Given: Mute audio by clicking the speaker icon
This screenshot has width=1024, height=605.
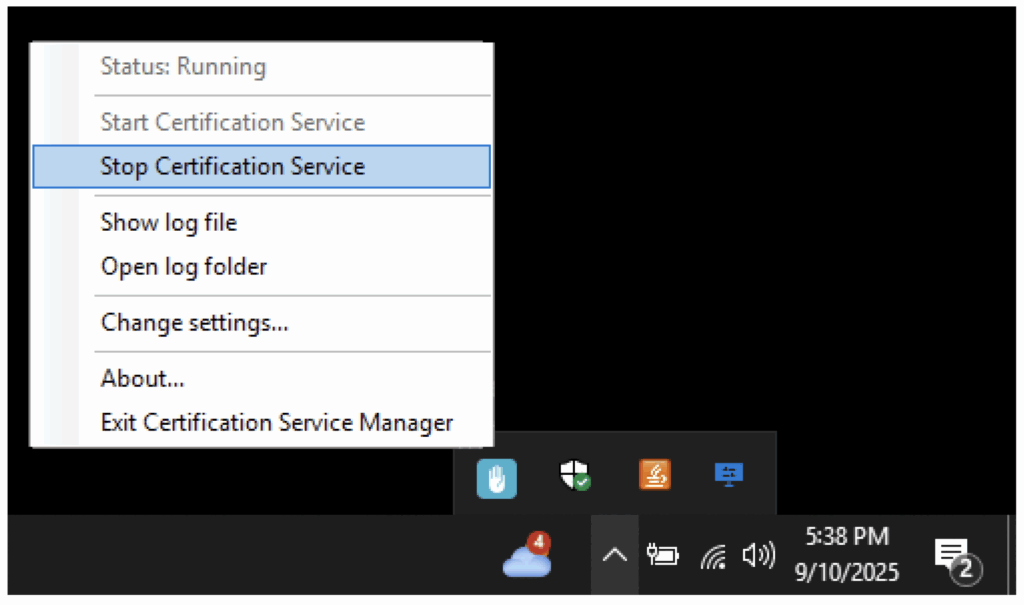Looking at the screenshot, I should [760, 555].
